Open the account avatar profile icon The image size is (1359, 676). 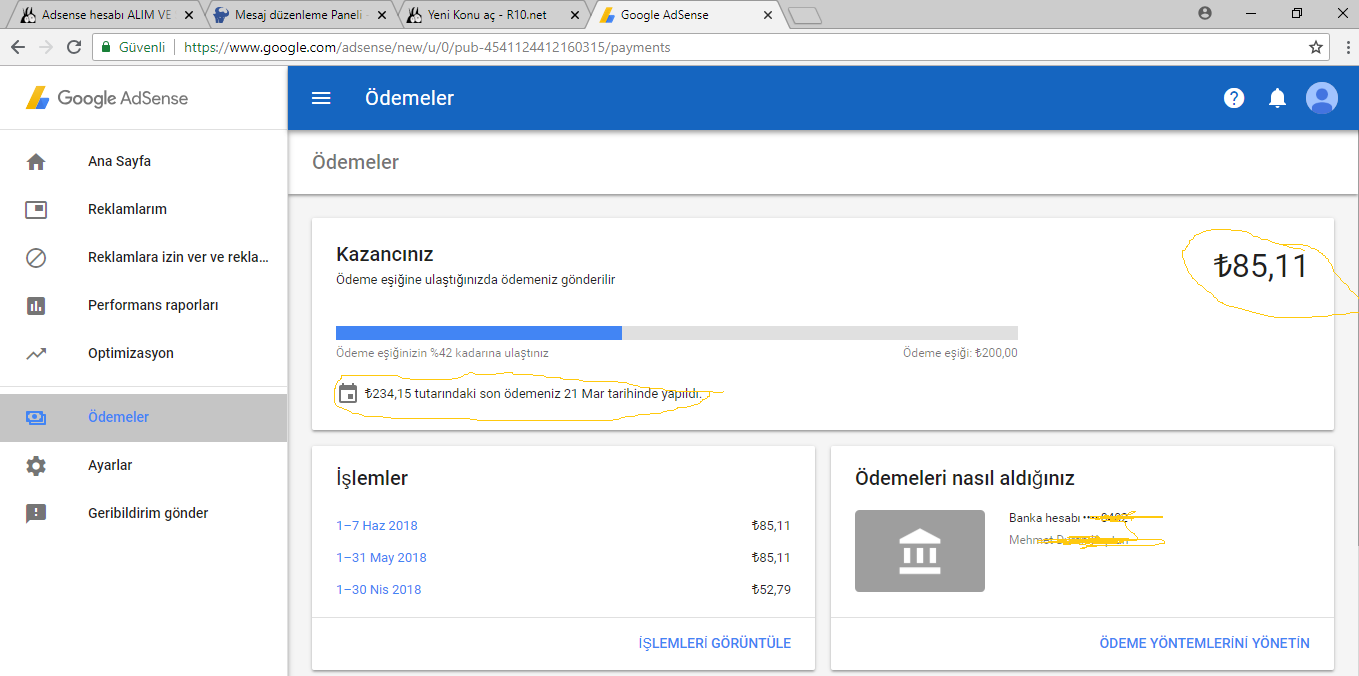pos(1322,98)
